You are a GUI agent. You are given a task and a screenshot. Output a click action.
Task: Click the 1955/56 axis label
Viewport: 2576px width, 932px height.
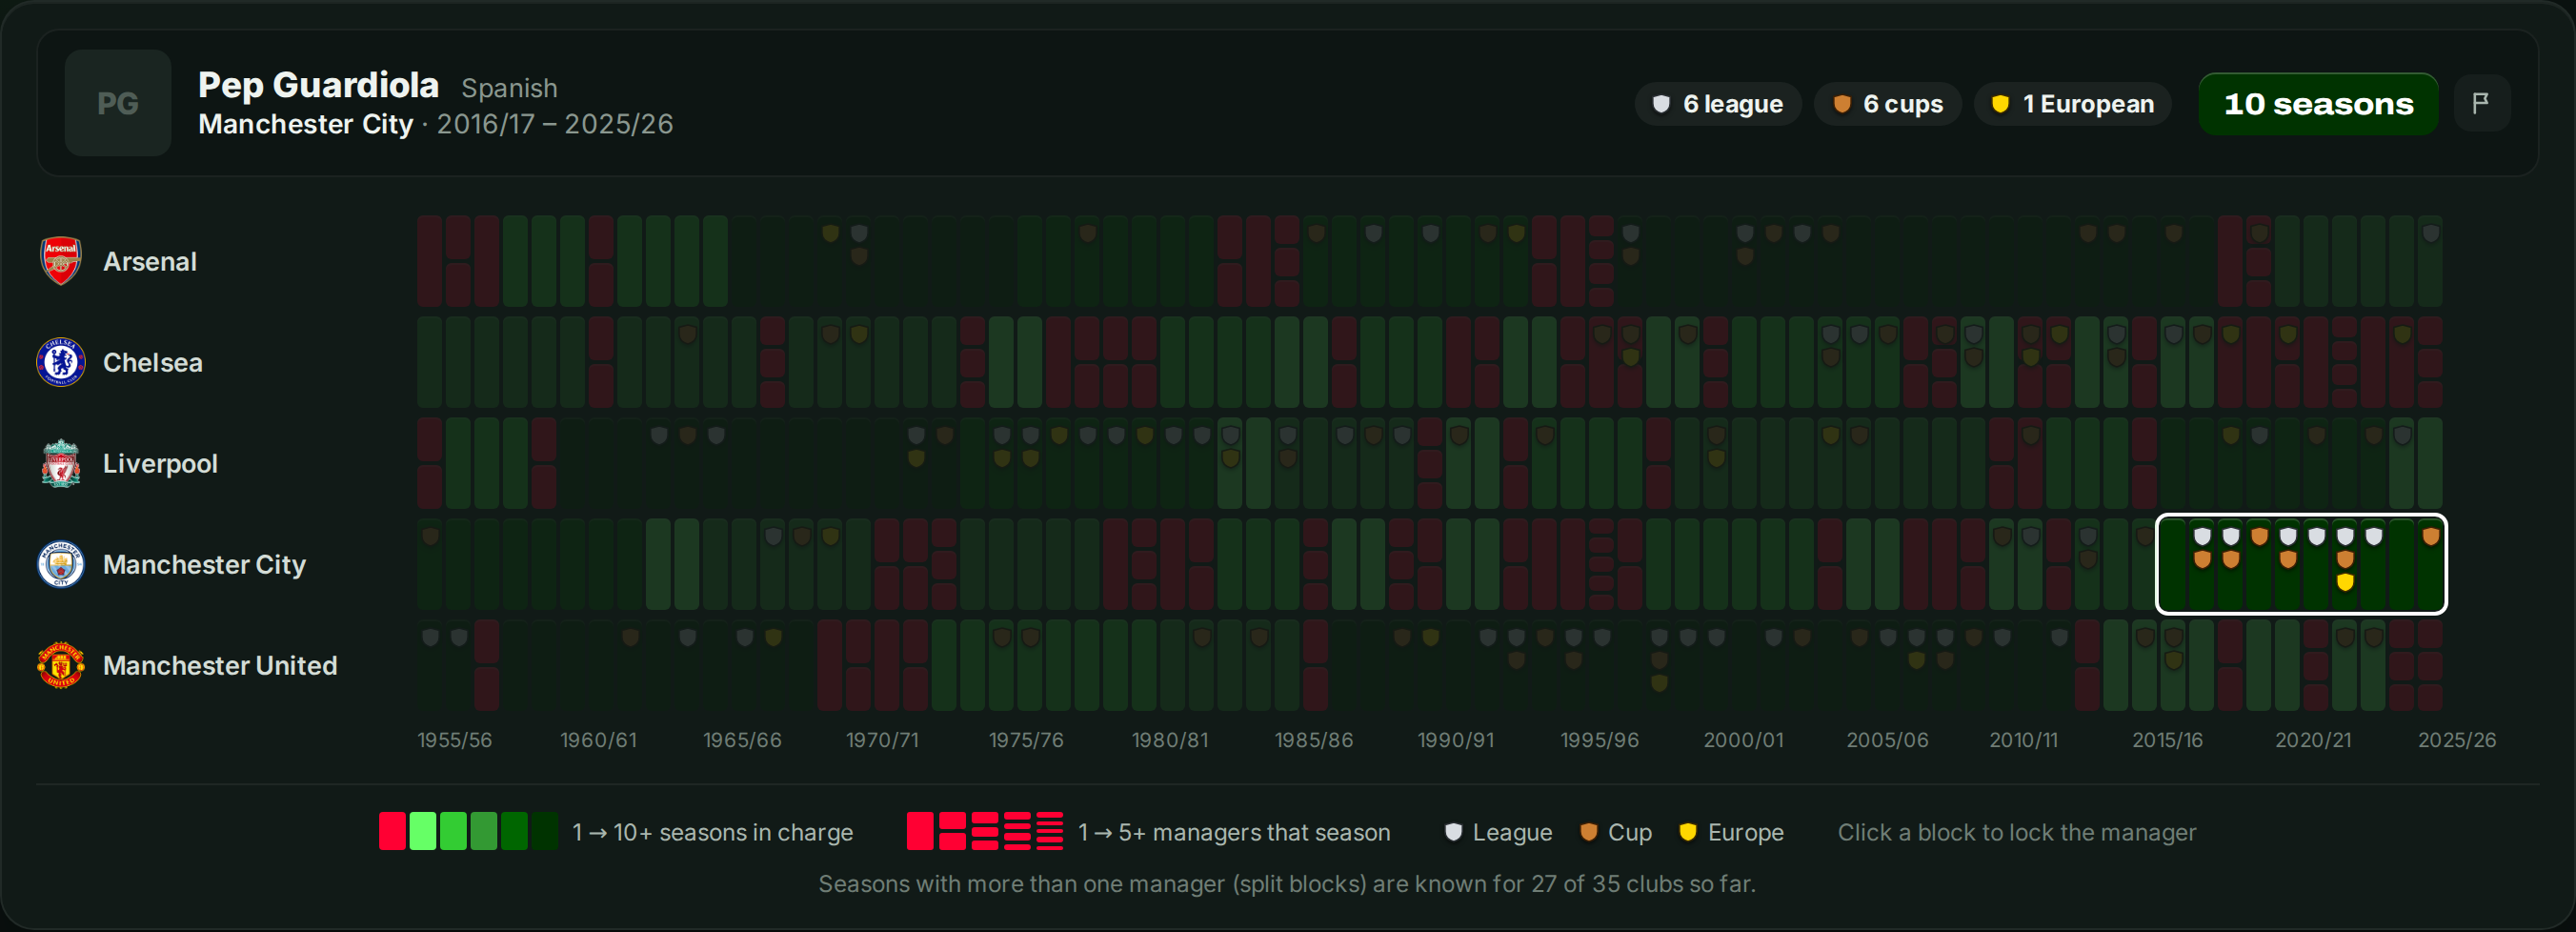454,740
